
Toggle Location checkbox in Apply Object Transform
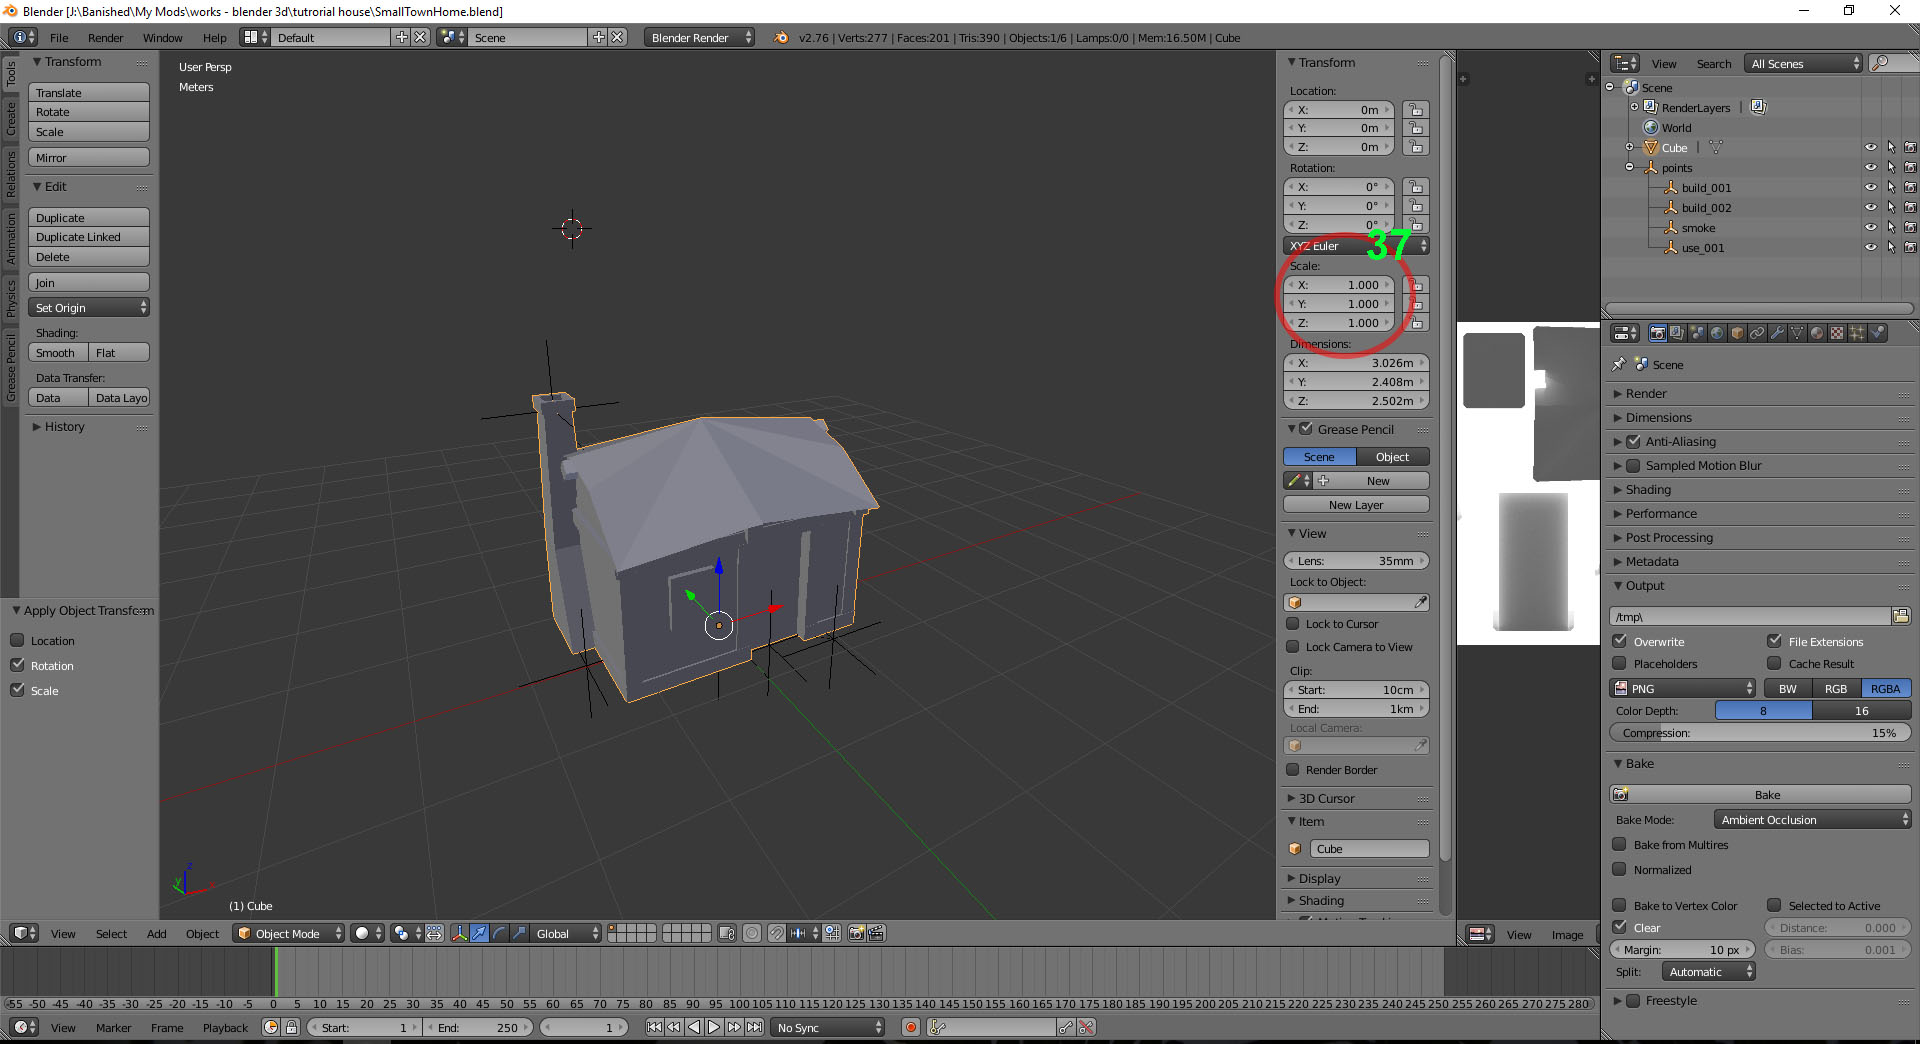(17, 640)
